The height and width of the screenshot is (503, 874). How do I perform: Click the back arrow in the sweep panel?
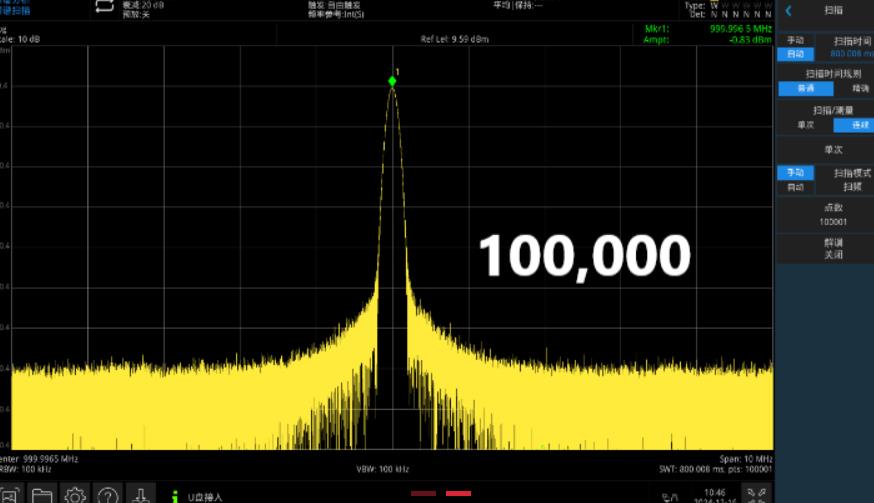point(789,10)
